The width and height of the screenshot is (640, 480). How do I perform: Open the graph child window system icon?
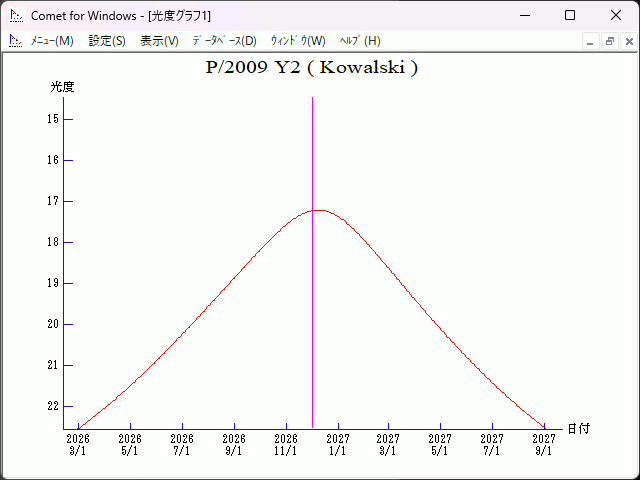pos(15,41)
